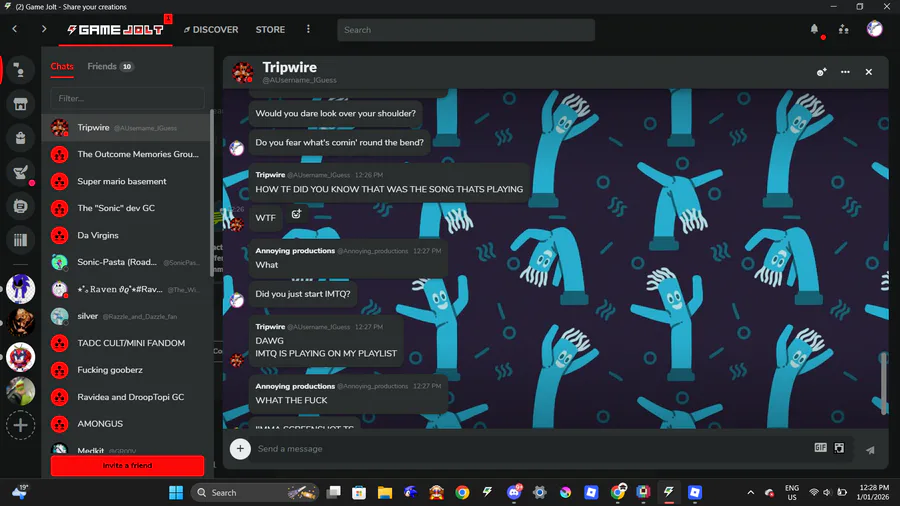Open Discord from the taskbar
900x506 pixels.
(514, 492)
